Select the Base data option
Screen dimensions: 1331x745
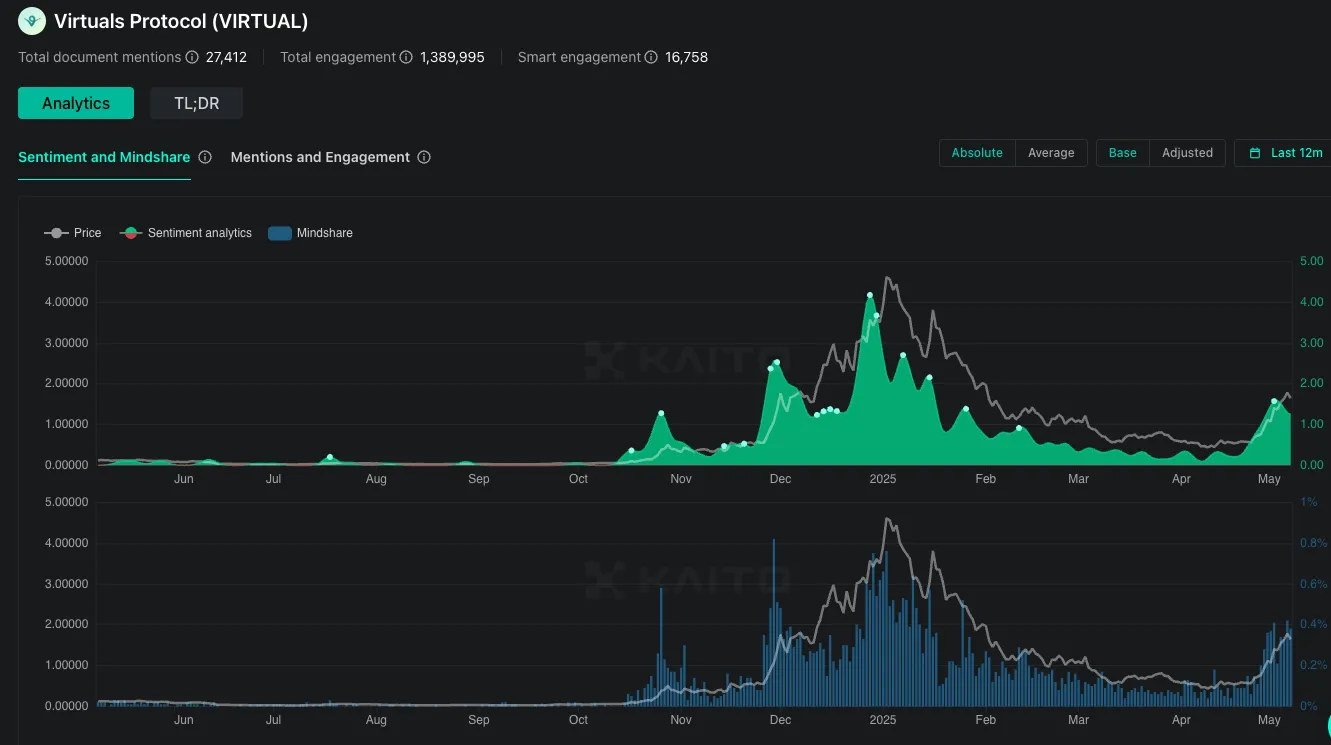click(1123, 153)
